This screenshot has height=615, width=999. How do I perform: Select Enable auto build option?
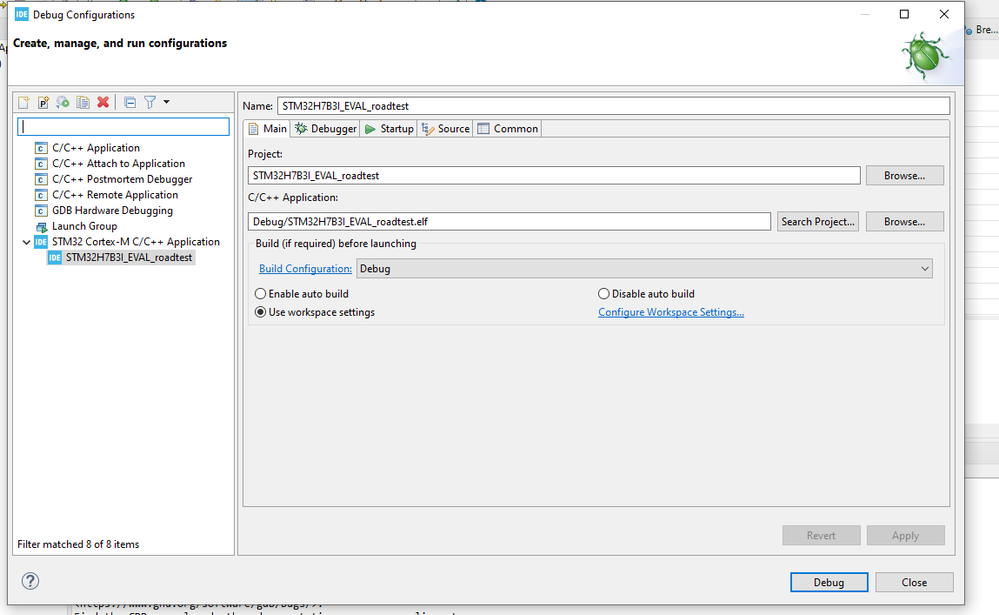[x=261, y=294]
